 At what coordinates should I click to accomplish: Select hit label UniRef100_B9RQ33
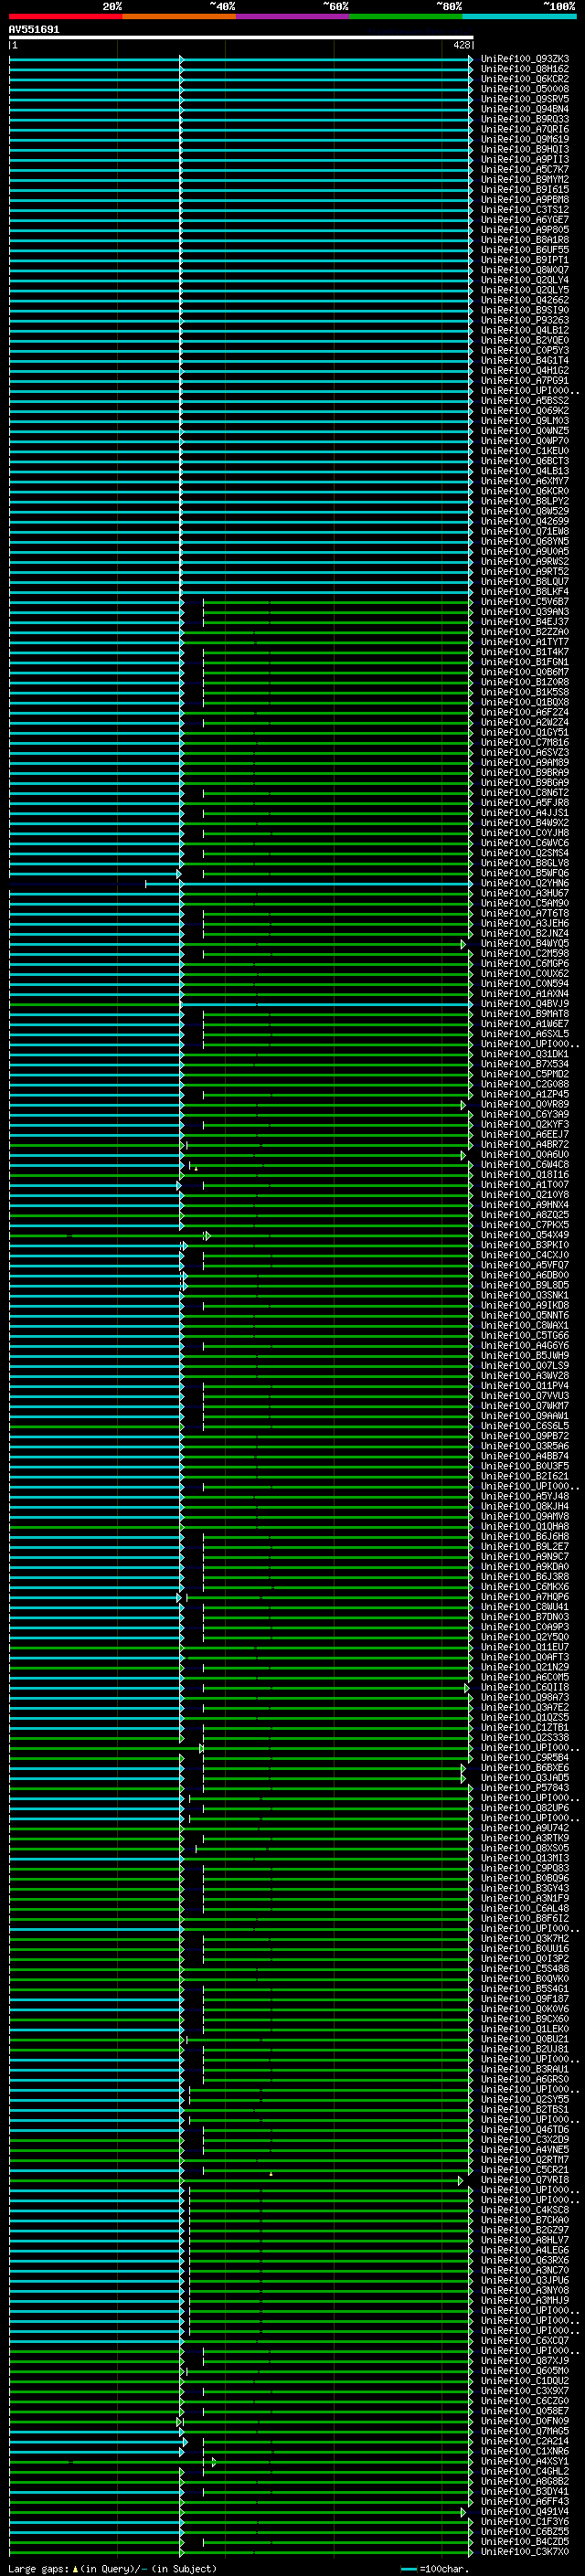[x=525, y=119]
